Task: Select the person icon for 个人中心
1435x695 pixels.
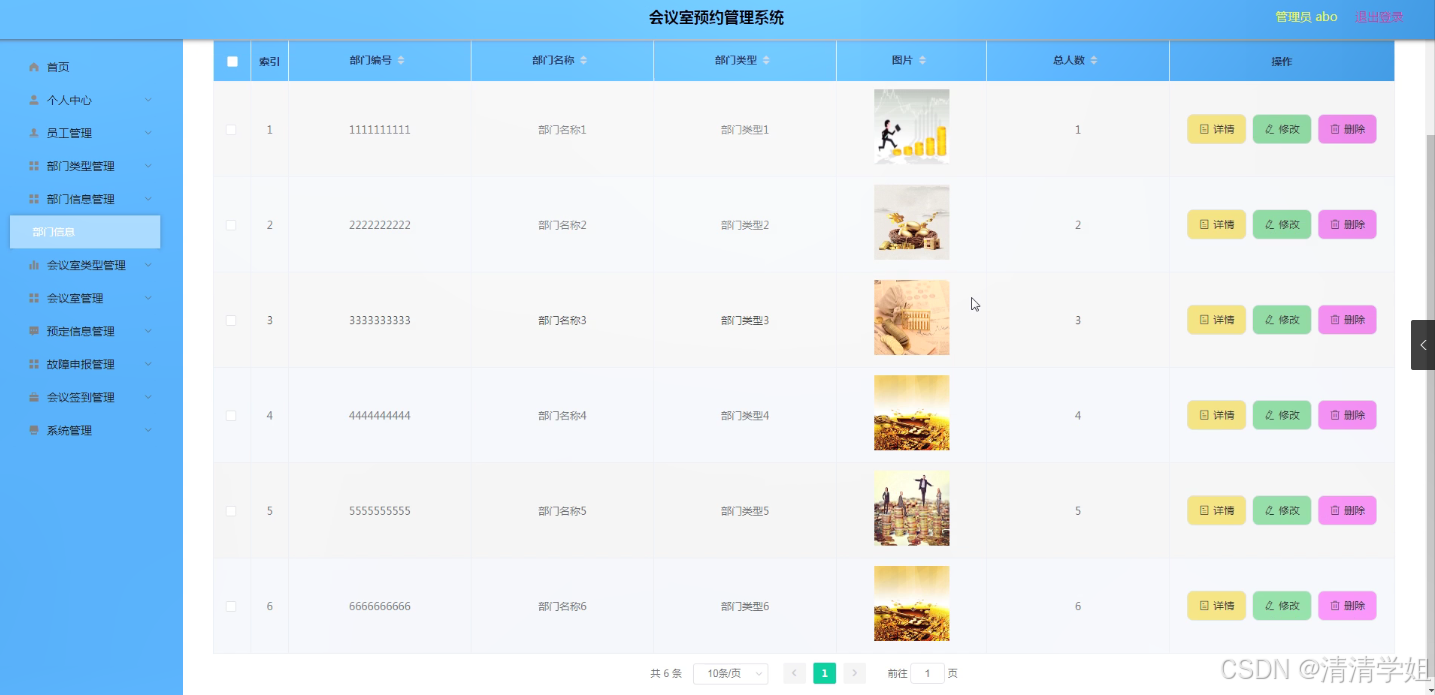Action: (35, 99)
